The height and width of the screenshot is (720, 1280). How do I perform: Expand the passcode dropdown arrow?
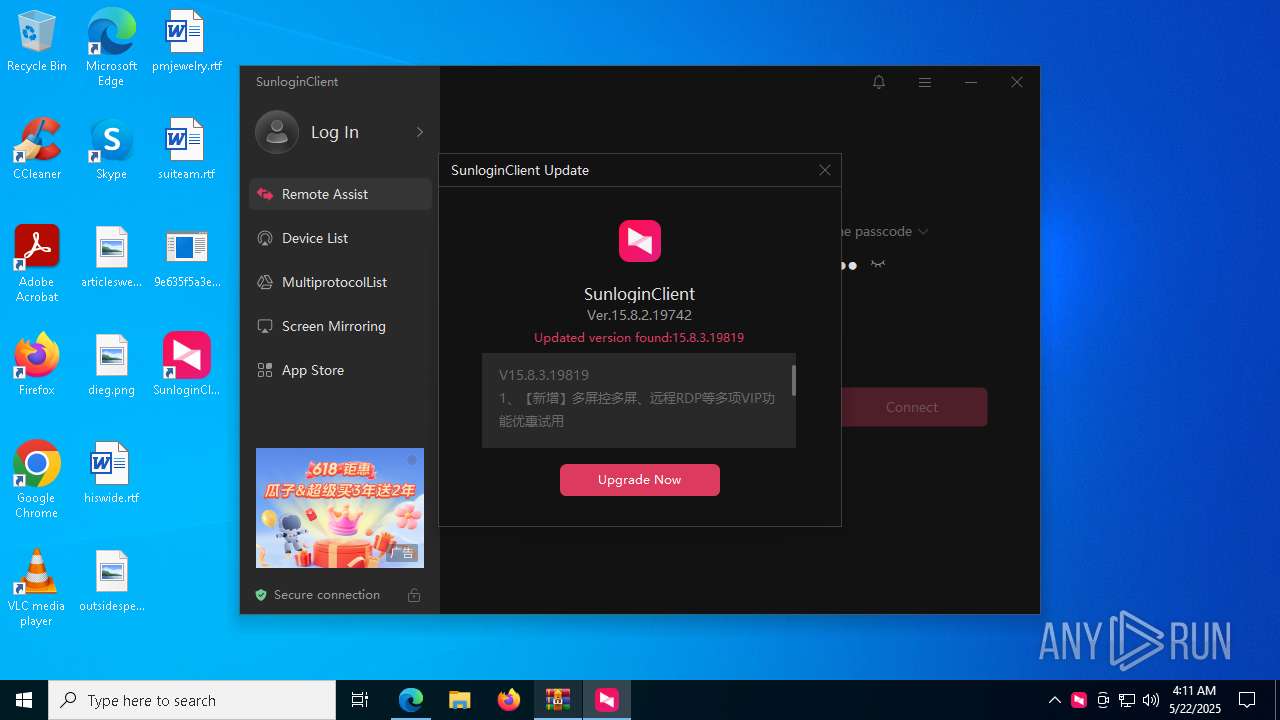coord(923,231)
